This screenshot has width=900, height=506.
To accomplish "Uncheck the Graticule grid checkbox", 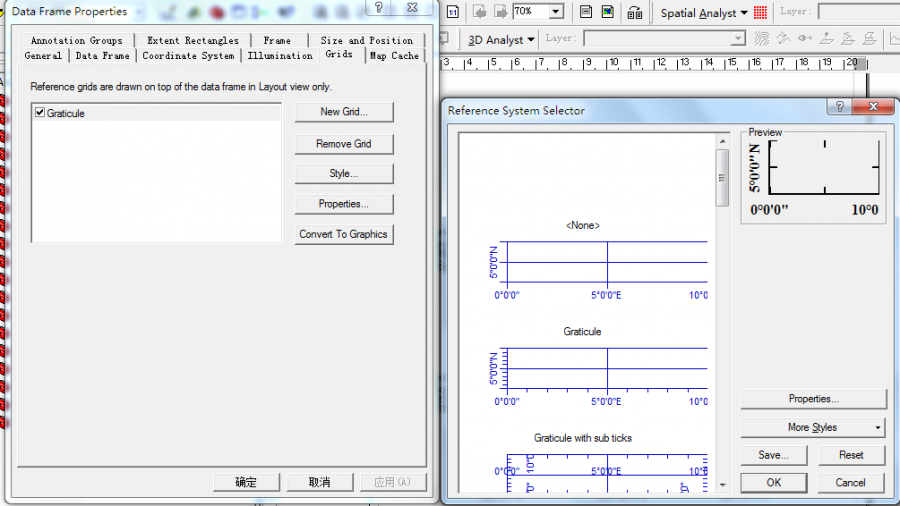I will (40, 113).
